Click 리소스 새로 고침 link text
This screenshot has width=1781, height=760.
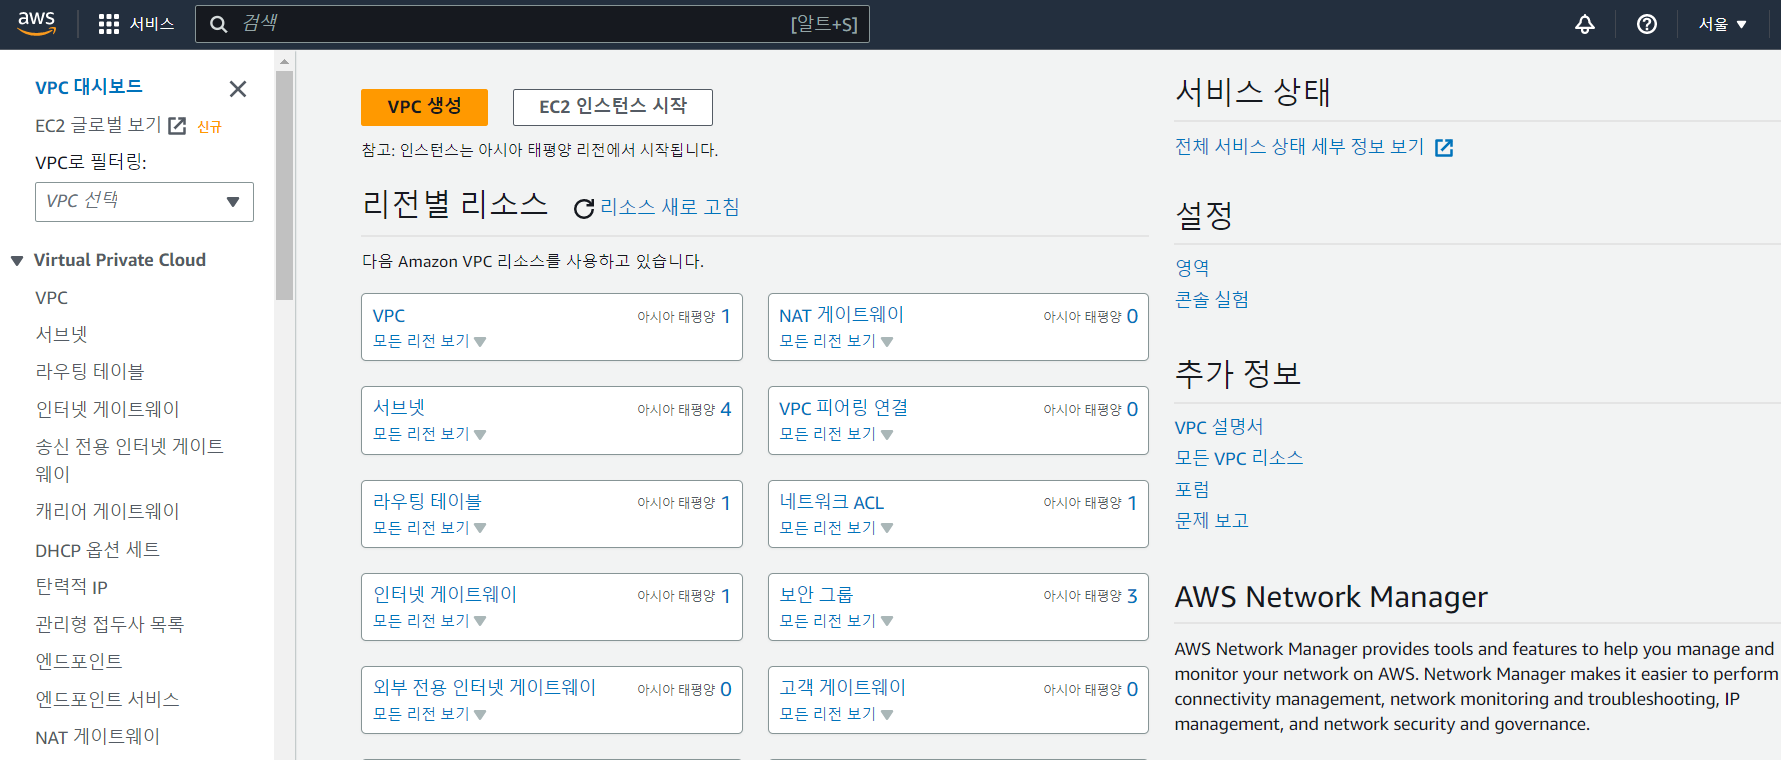coord(669,207)
